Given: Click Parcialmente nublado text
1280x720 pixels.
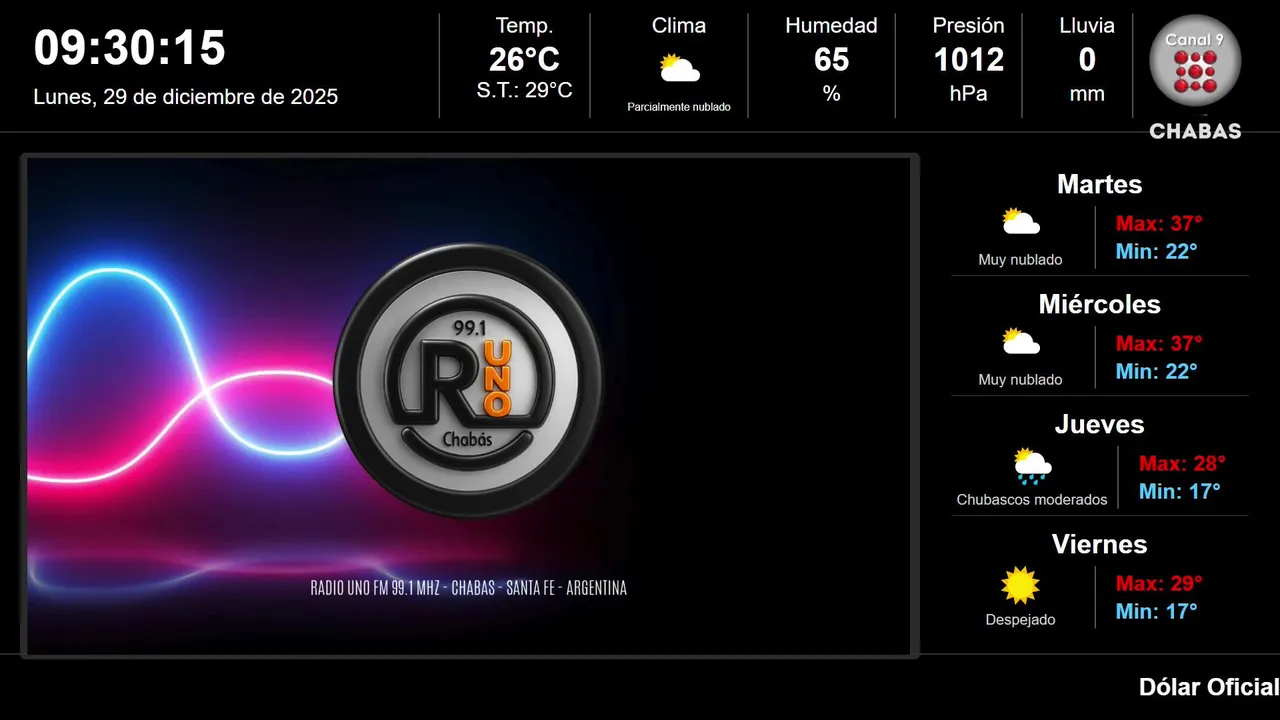Looking at the screenshot, I should pyautogui.click(x=679, y=107).
